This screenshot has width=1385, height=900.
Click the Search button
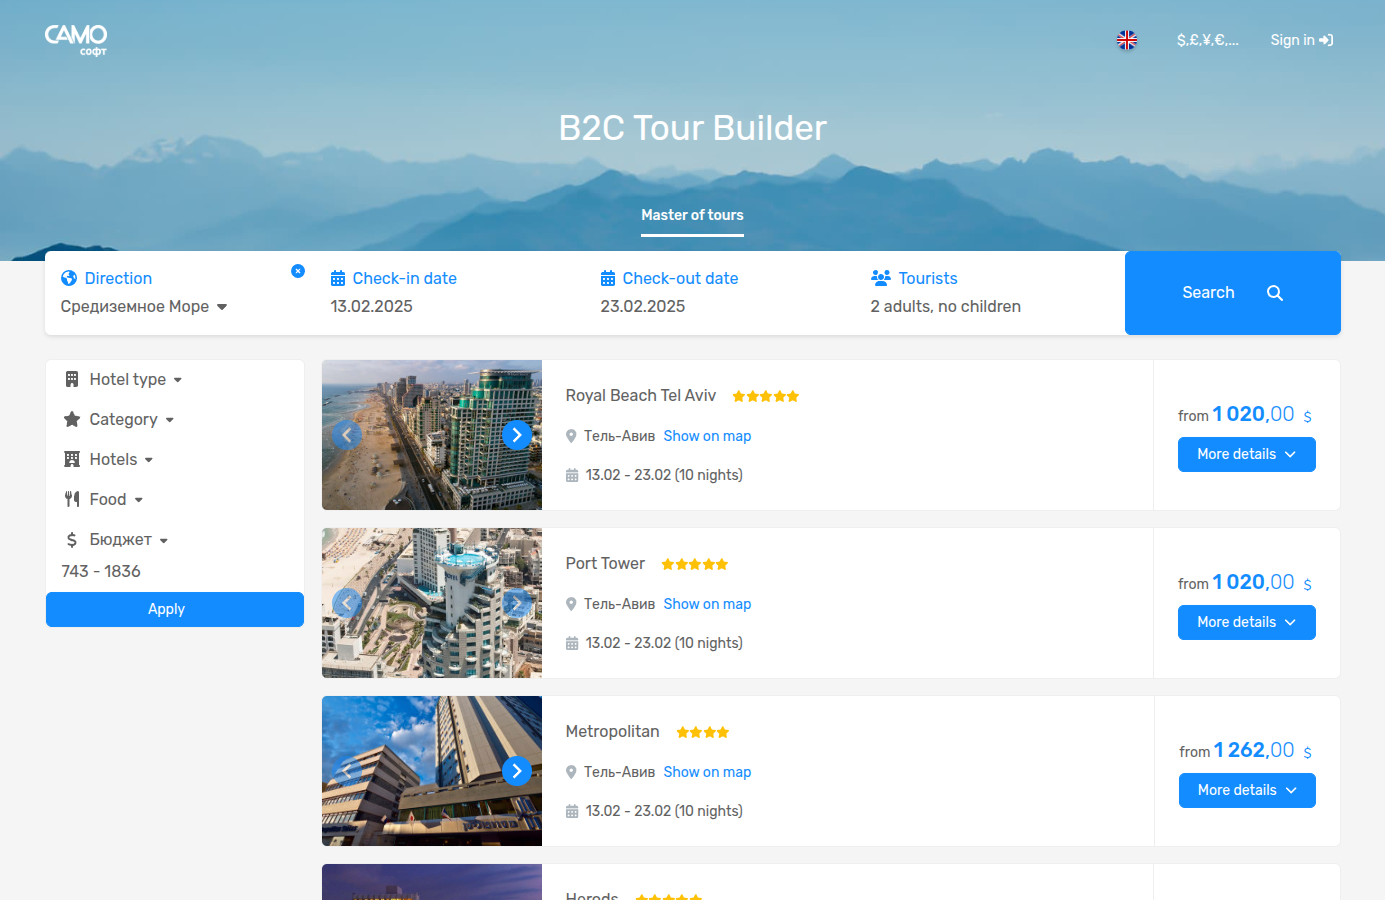click(x=1233, y=293)
